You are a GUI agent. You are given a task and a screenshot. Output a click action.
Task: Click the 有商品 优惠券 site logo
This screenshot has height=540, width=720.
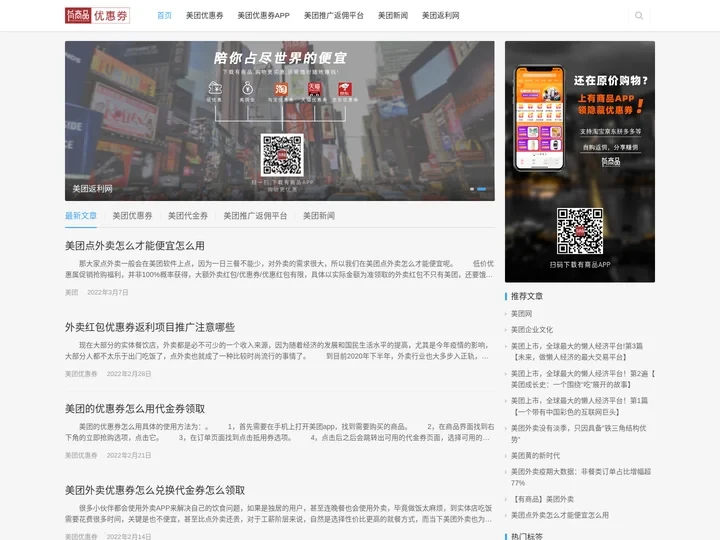97,16
